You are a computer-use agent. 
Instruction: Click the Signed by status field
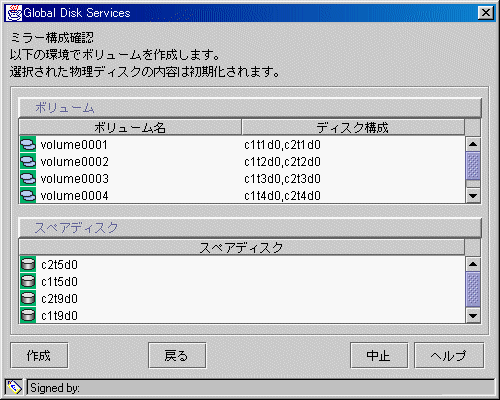point(261,388)
